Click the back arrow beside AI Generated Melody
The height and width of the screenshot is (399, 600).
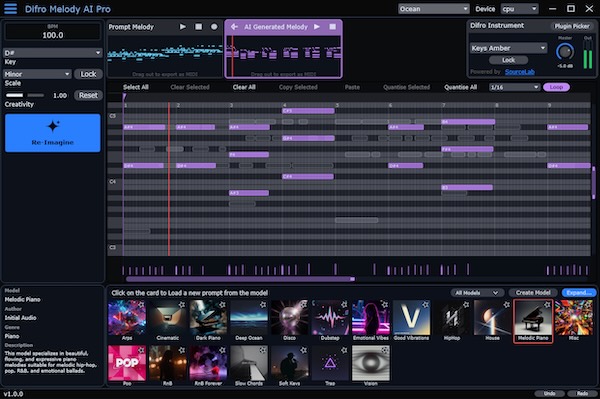pyautogui.click(x=234, y=27)
